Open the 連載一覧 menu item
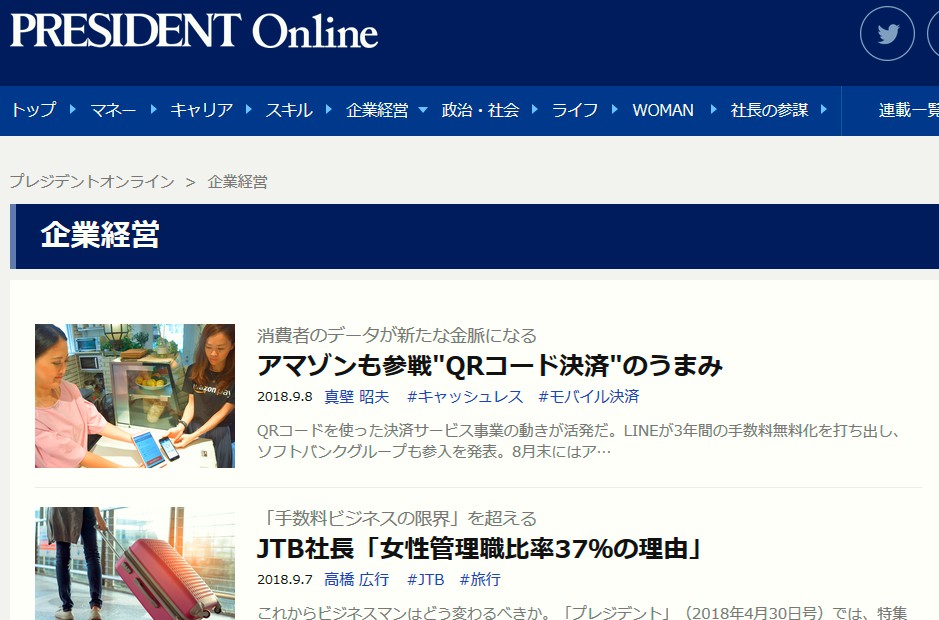Screen dimensions: 939x620 [x=906, y=110]
